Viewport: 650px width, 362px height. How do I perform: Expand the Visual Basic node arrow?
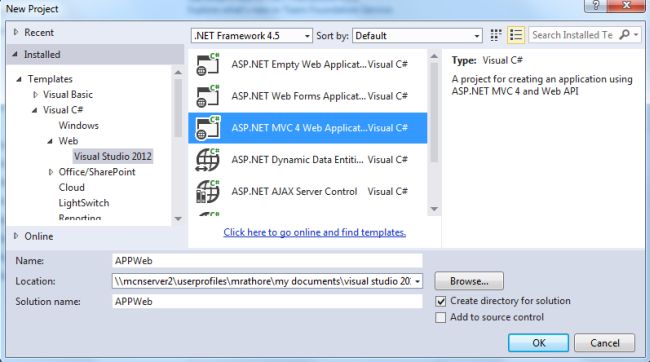click(35, 95)
